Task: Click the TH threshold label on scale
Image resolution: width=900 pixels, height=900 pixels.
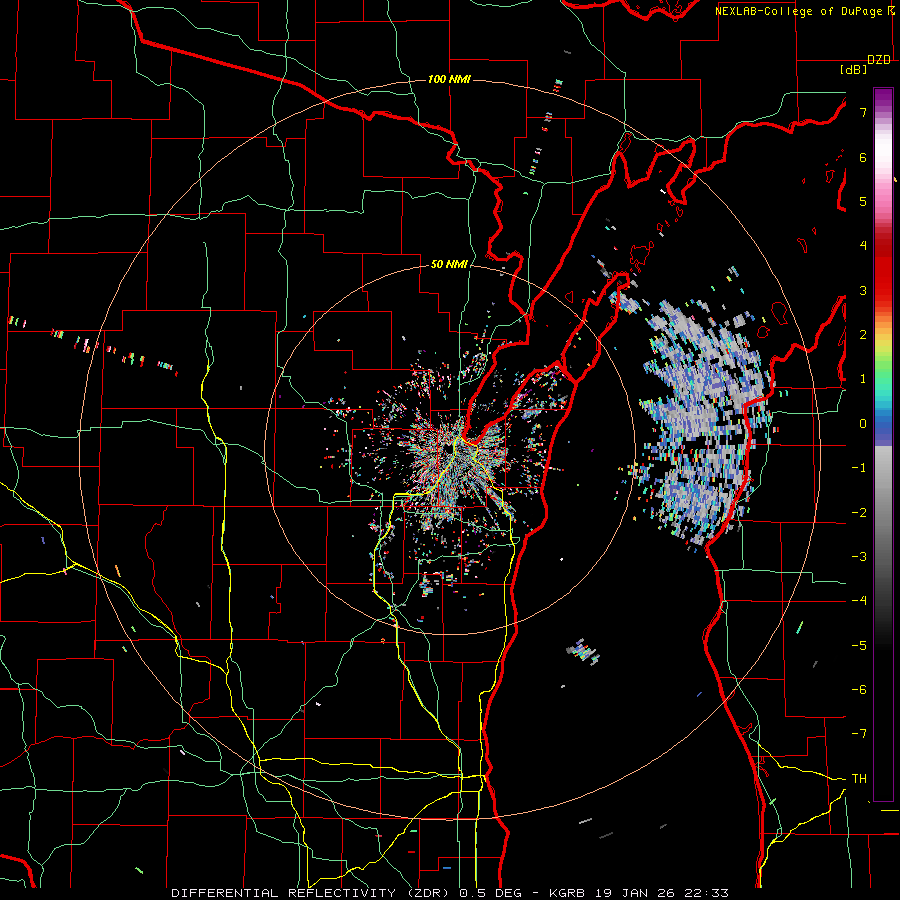Action: click(859, 778)
